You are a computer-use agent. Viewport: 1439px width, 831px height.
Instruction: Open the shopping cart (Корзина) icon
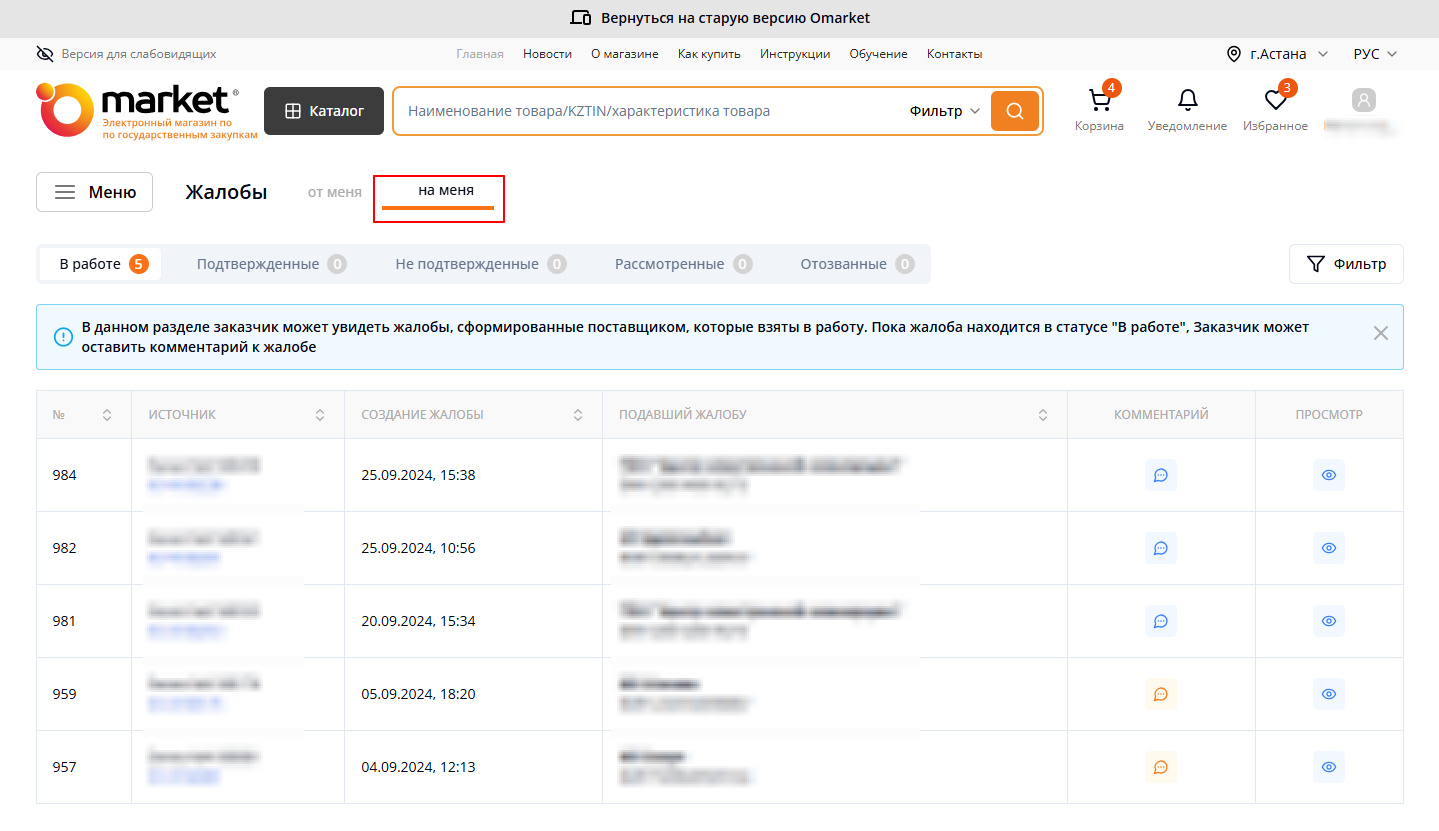pos(1099,102)
